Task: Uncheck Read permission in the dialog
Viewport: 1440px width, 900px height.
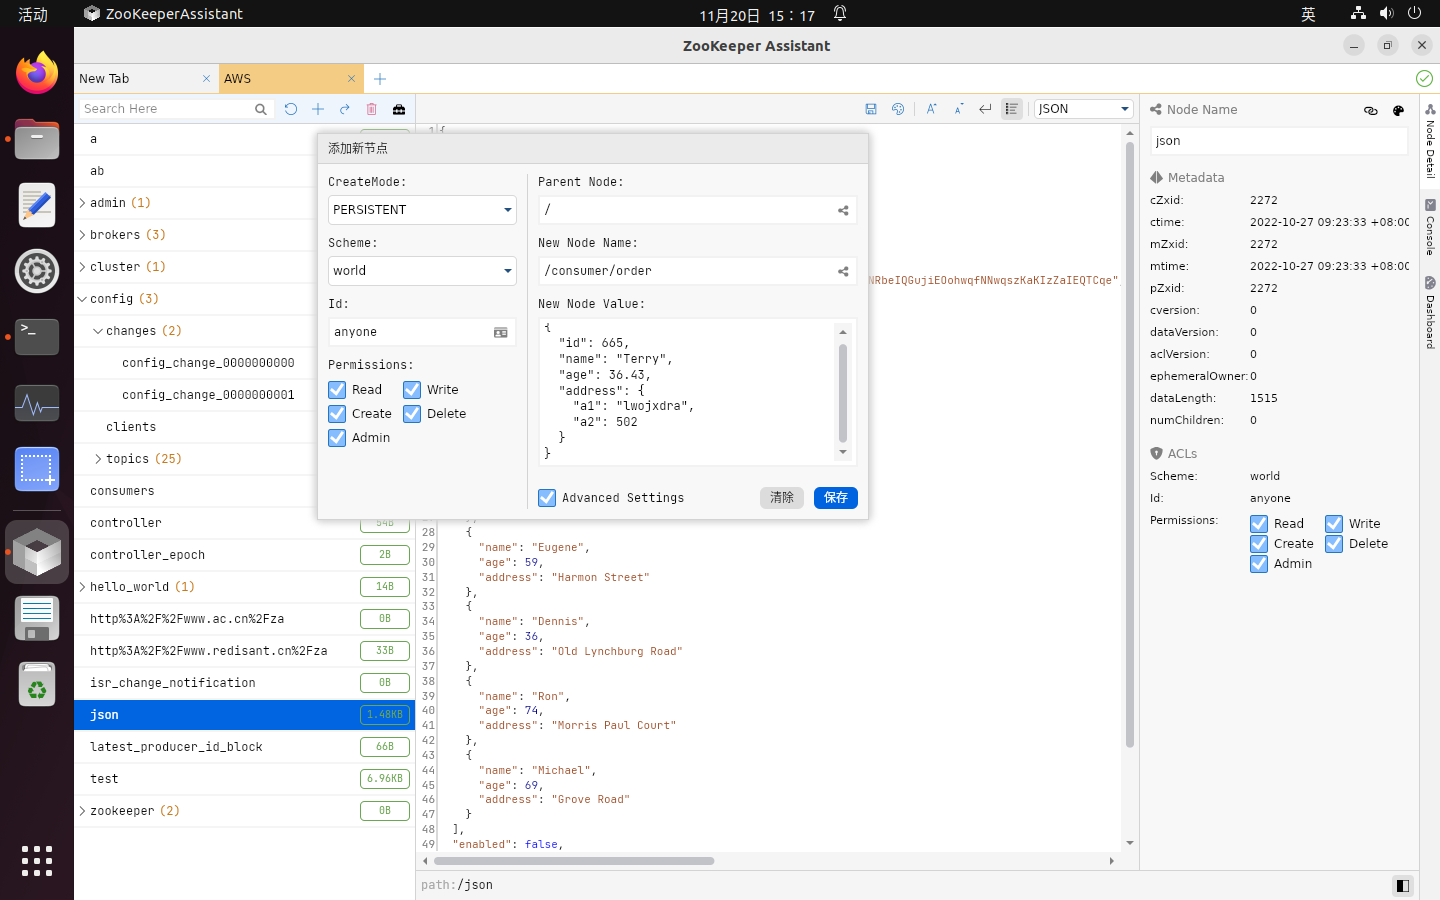Action: tap(337, 390)
